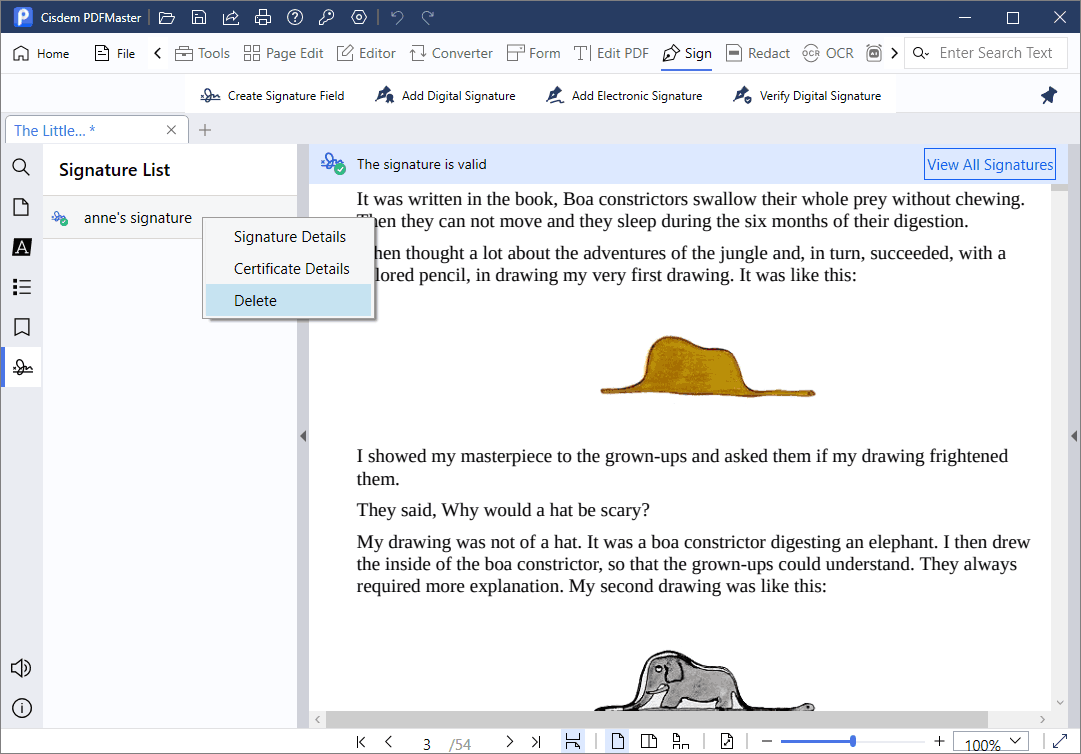Switch to the Redact ribbon tab
The image size is (1081, 754).
tap(758, 53)
